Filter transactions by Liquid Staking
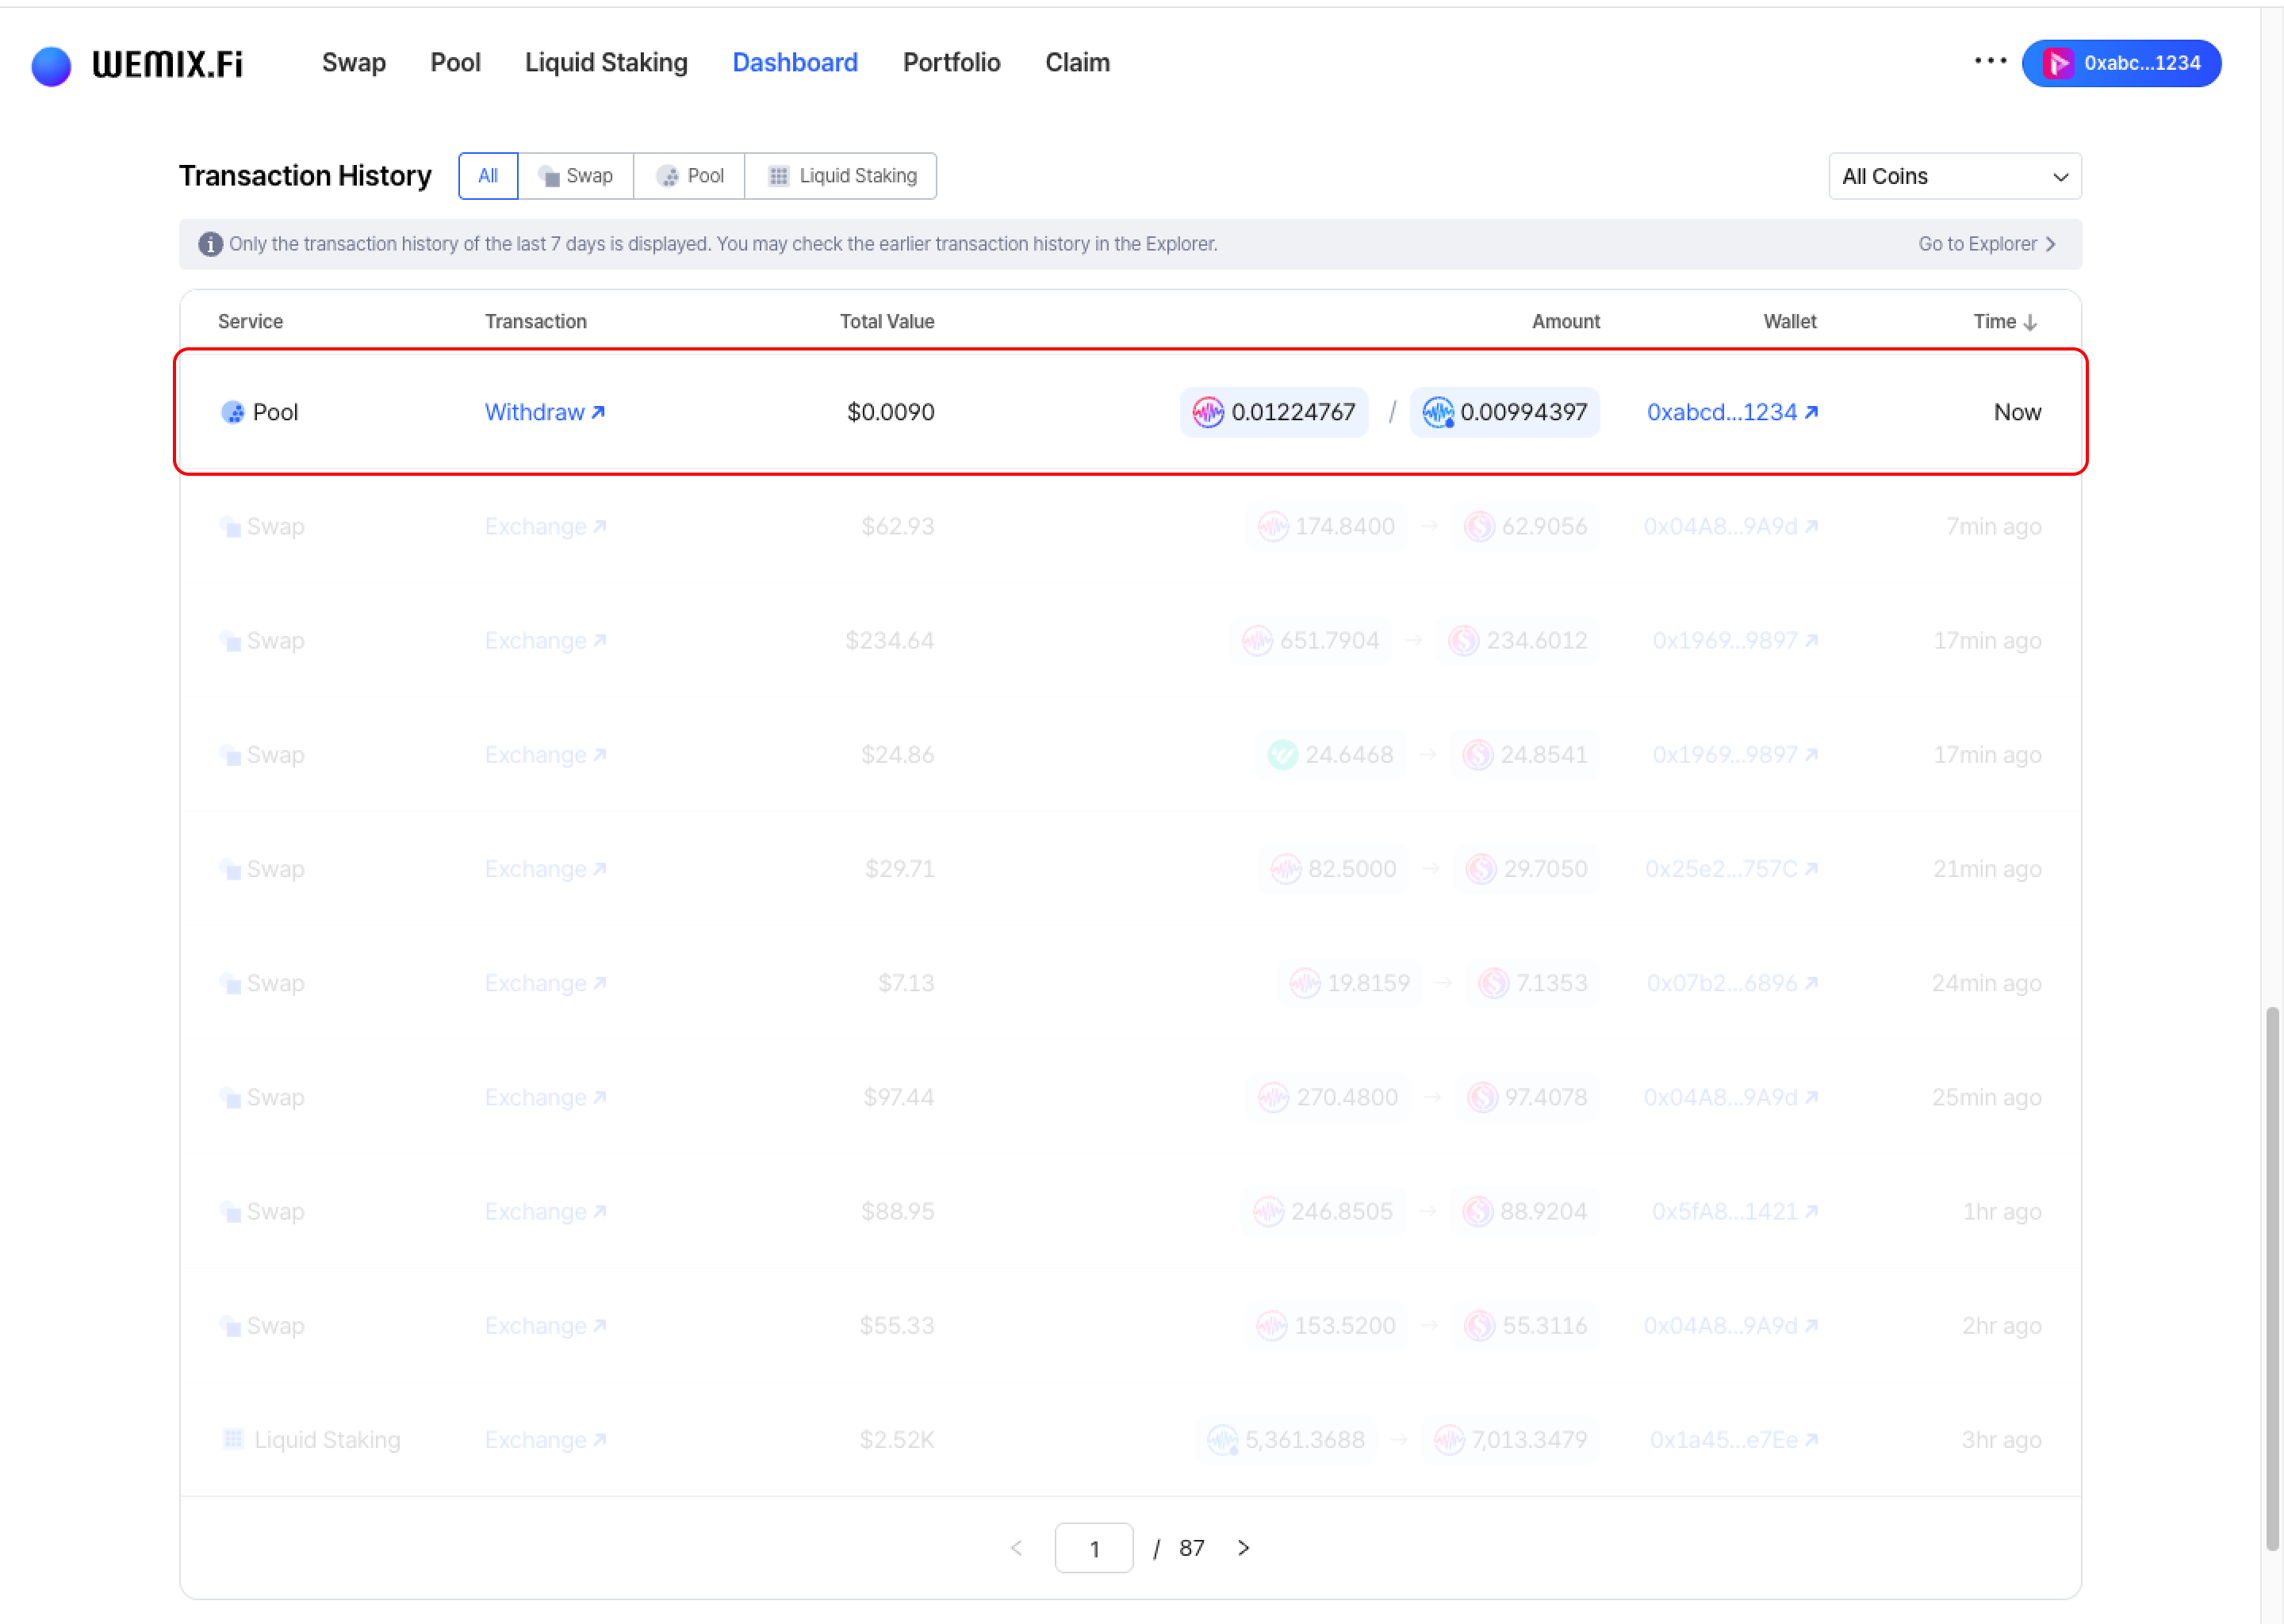2284x1624 pixels. coord(841,176)
